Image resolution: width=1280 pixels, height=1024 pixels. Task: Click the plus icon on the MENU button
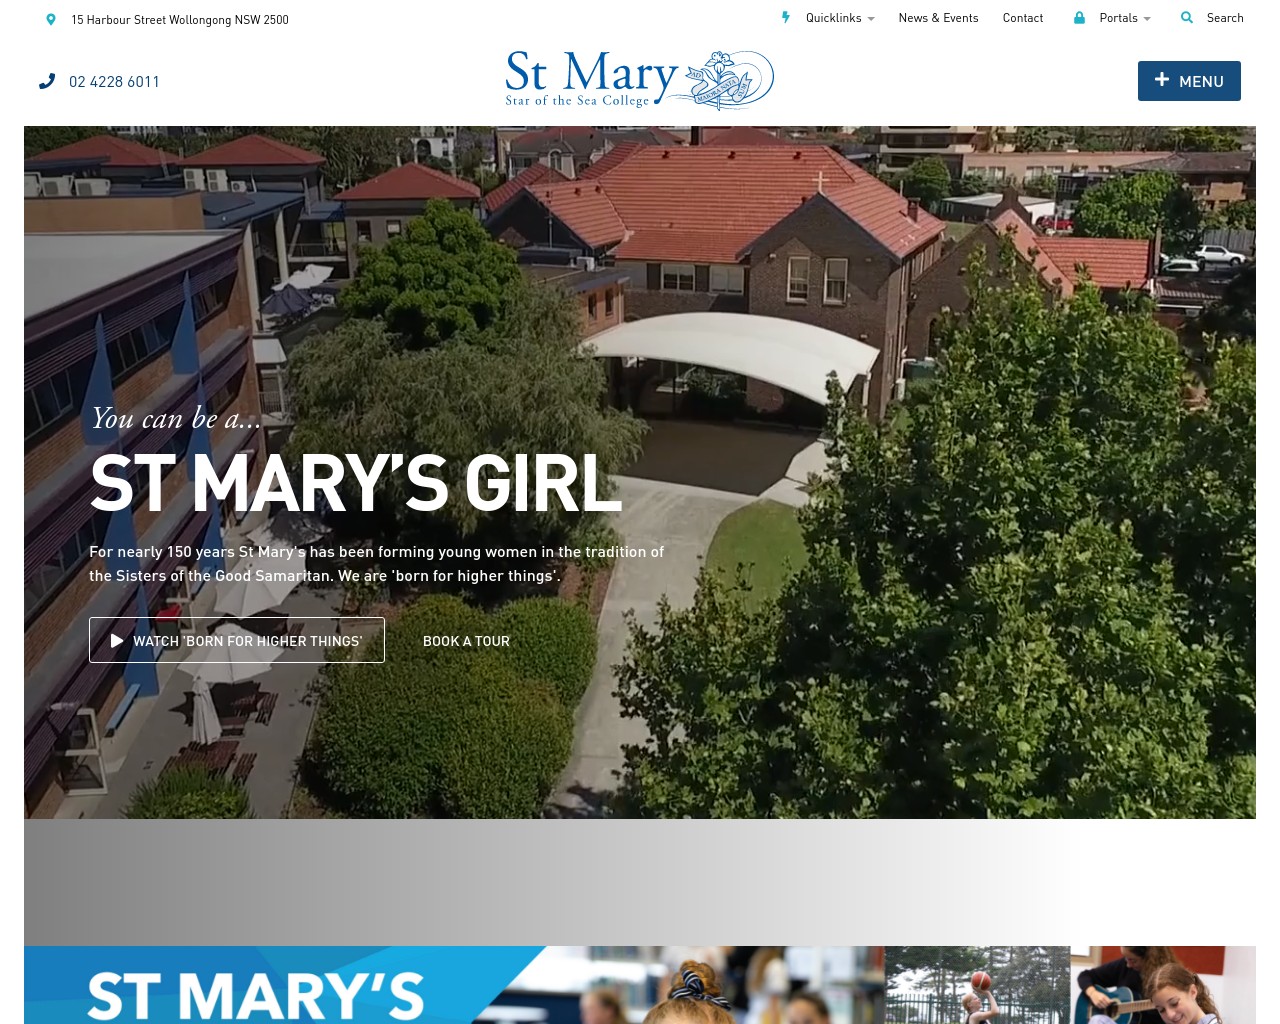pos(1162,80)
